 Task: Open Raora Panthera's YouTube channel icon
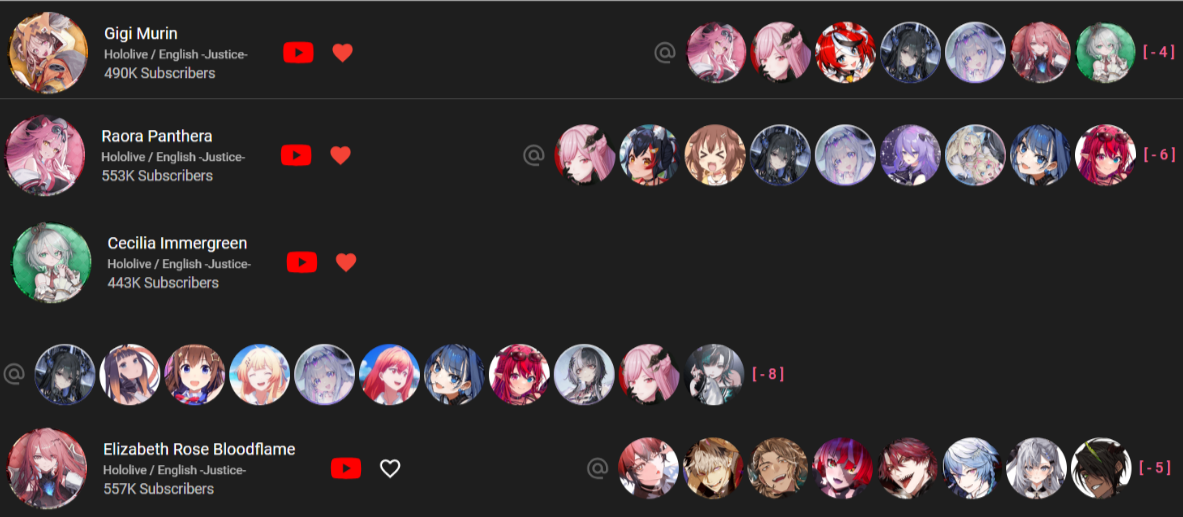(x=296, y=155)
